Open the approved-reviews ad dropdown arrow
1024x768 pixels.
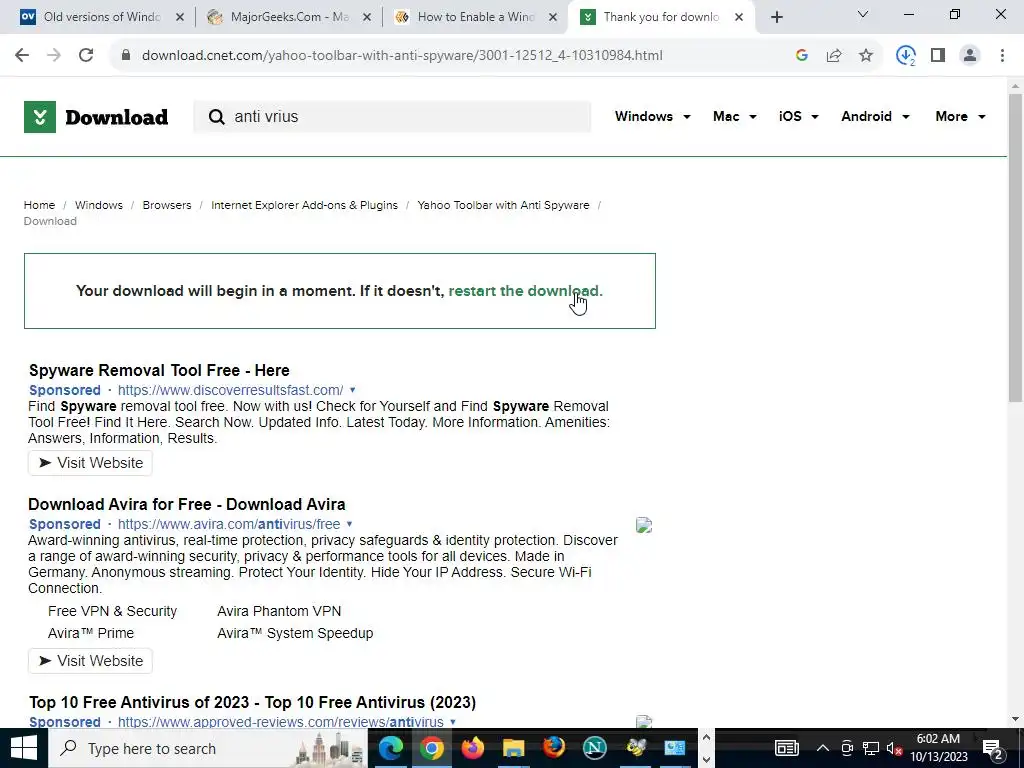click(x=453, y=722)
